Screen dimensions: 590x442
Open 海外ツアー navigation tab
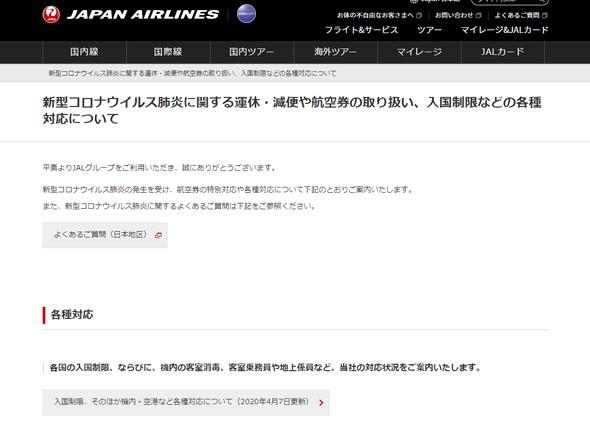(x=335, y=52)
